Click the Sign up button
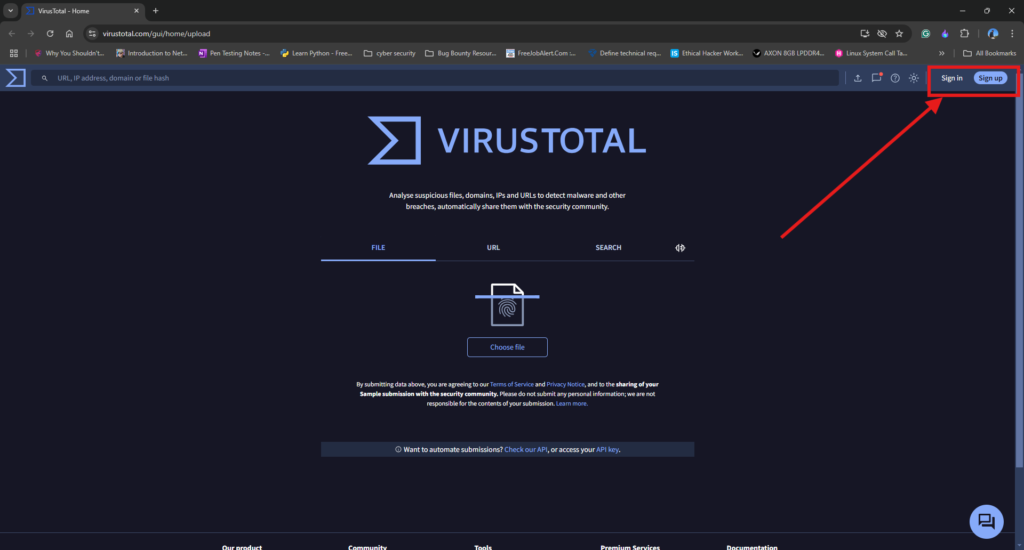Screen dimensions: 1024x550 990,78
